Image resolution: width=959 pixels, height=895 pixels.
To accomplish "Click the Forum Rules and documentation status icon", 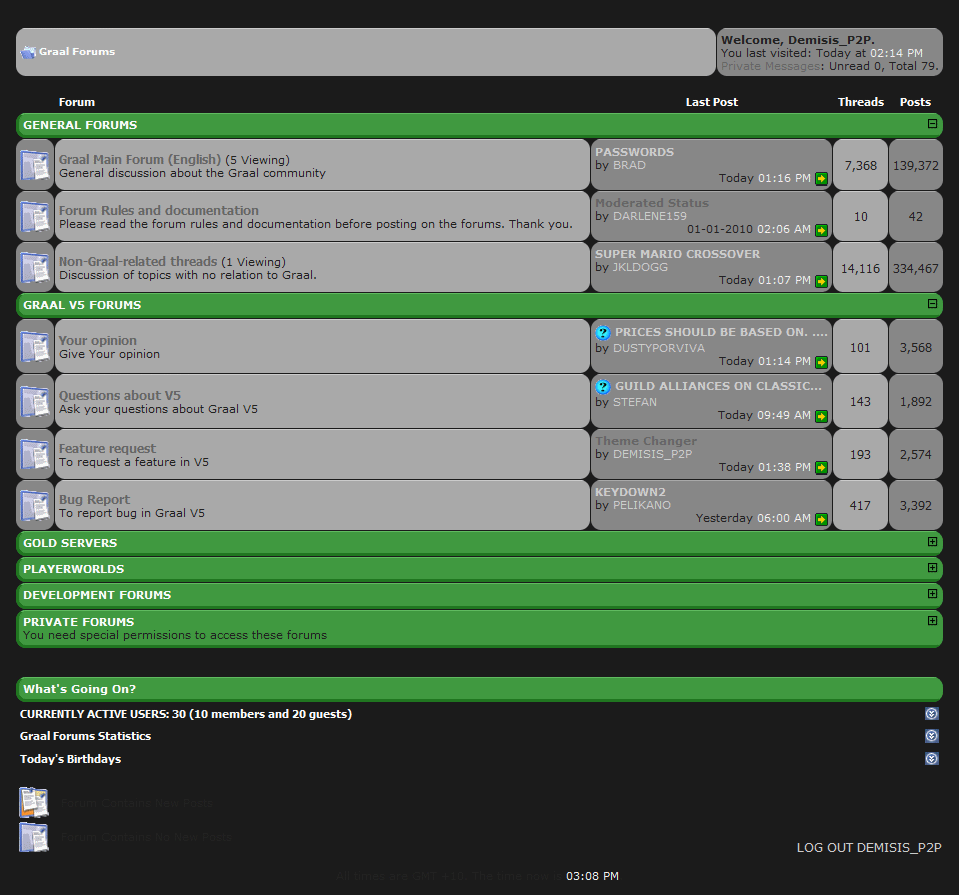I will 35,217.
